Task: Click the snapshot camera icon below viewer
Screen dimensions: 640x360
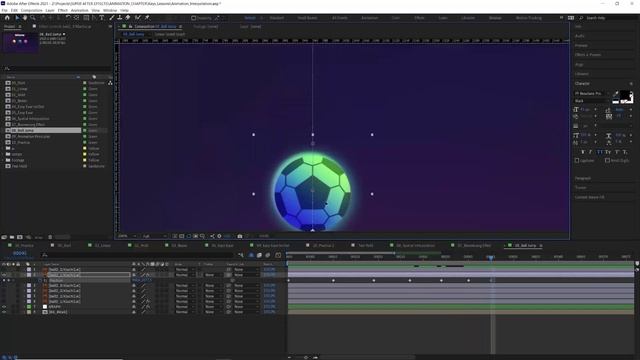Action: [x=240, y=236]
